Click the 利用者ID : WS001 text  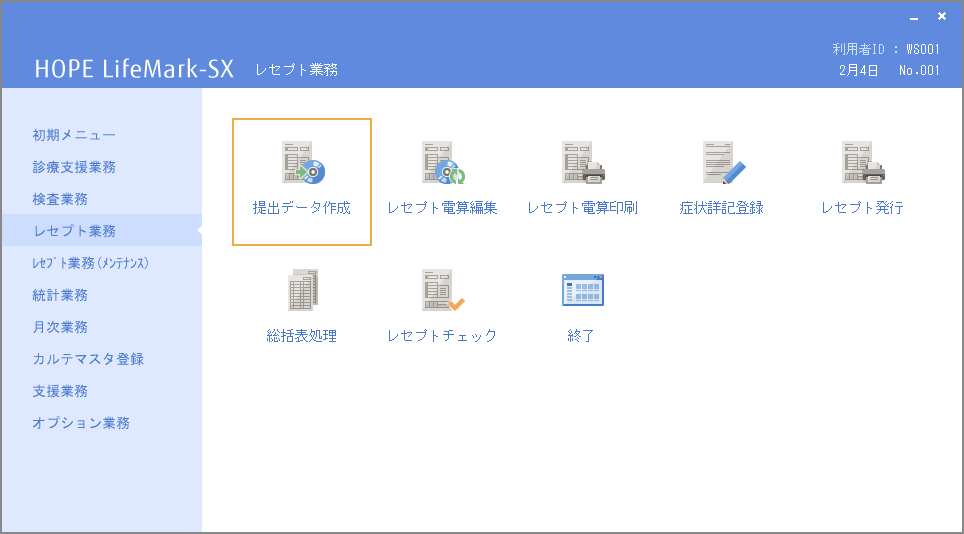[x=886, y=49]
